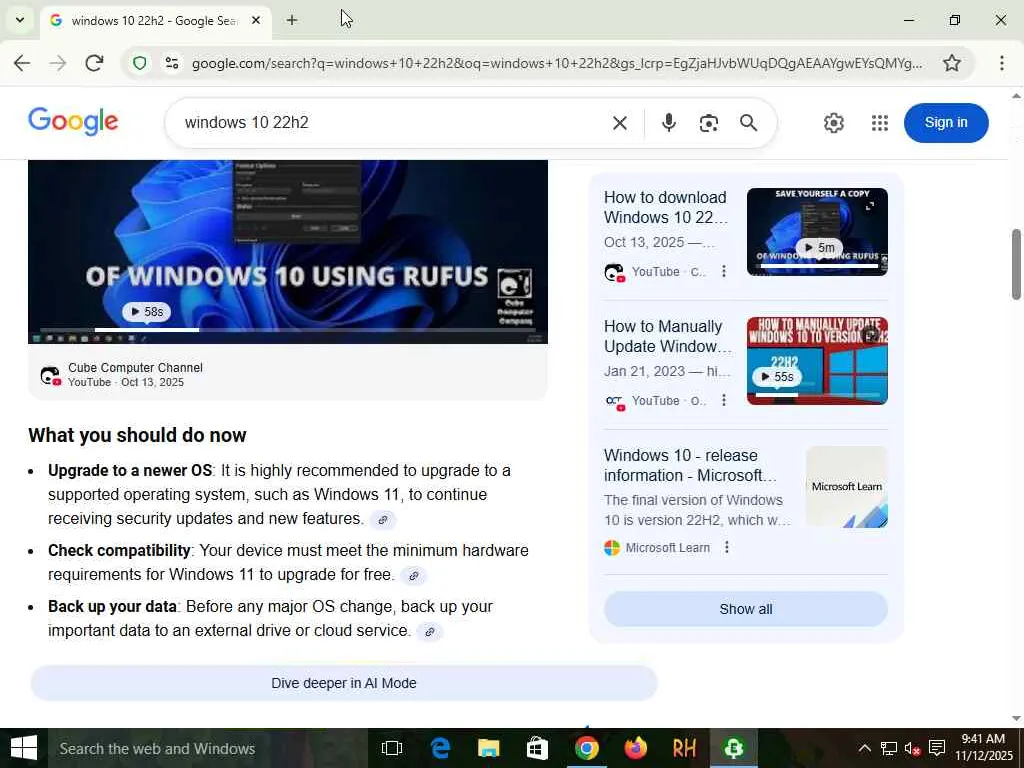Clear the search query

click(x=620, y=123)
